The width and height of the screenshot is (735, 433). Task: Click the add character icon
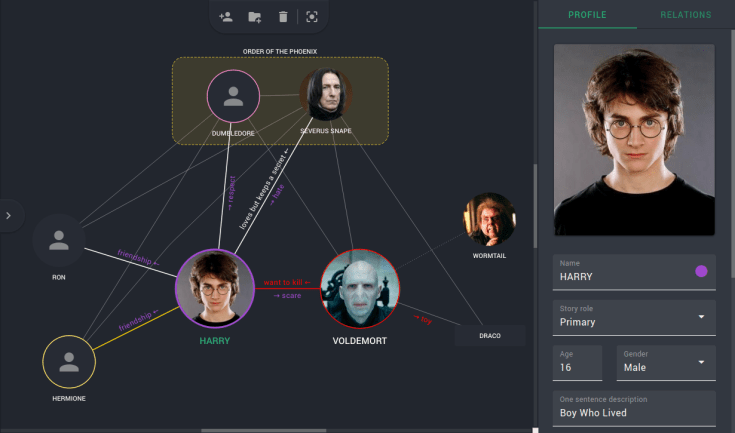[226, 16]
